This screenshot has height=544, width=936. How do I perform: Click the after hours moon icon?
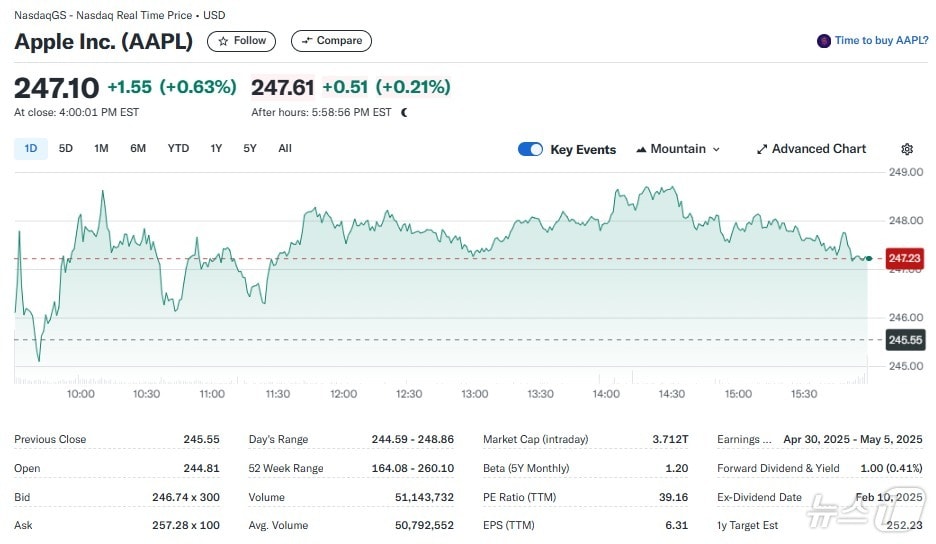[405, 113]
